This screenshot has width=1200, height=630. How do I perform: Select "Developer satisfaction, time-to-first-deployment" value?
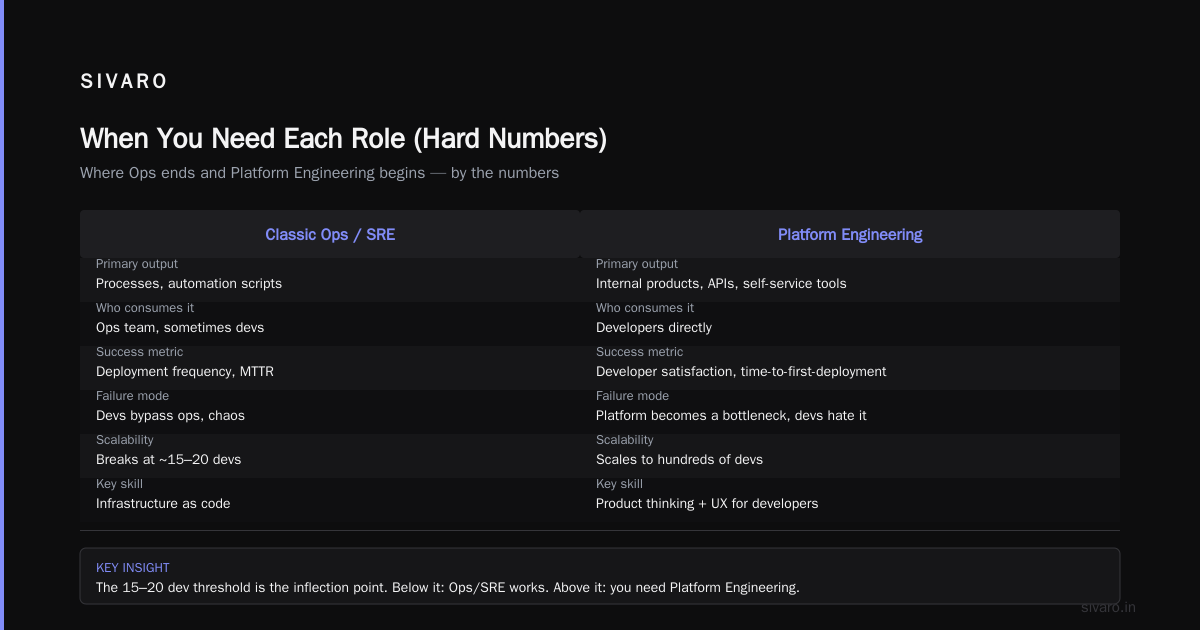[741, 372]
